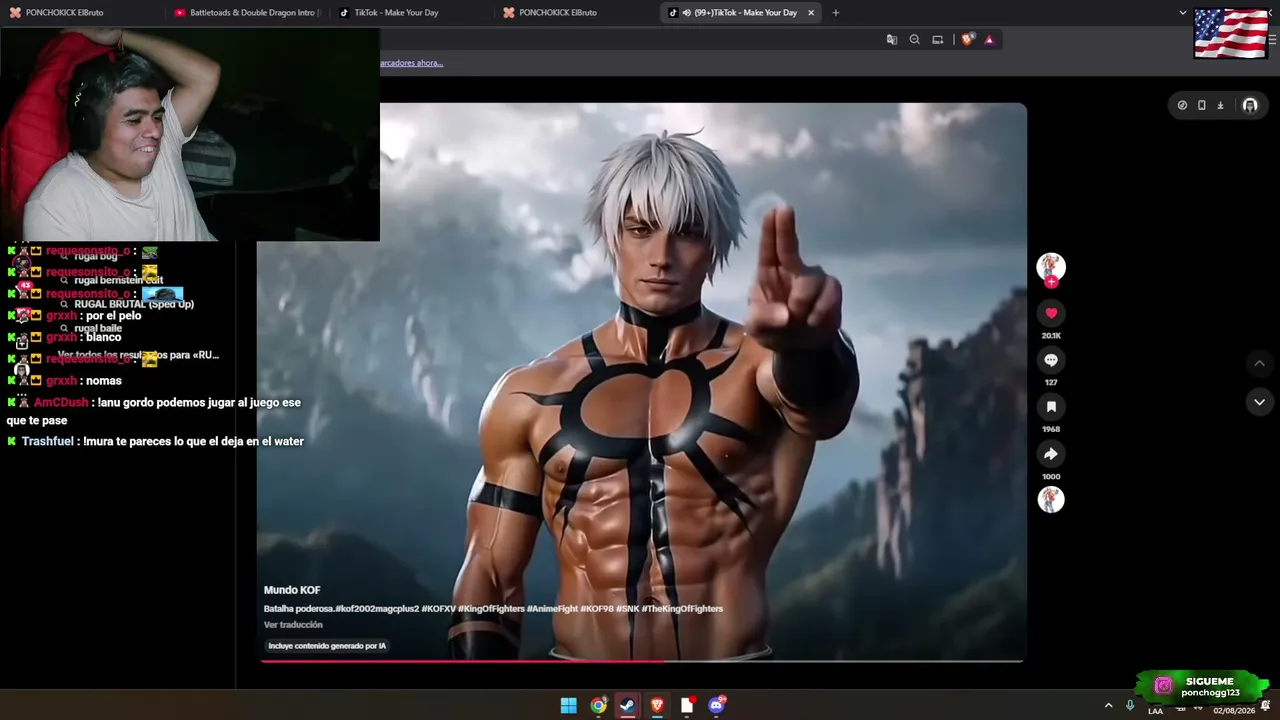Open the TikTok coins icon in top pill
1280x720 pixels.
(x=1182, y=105)
